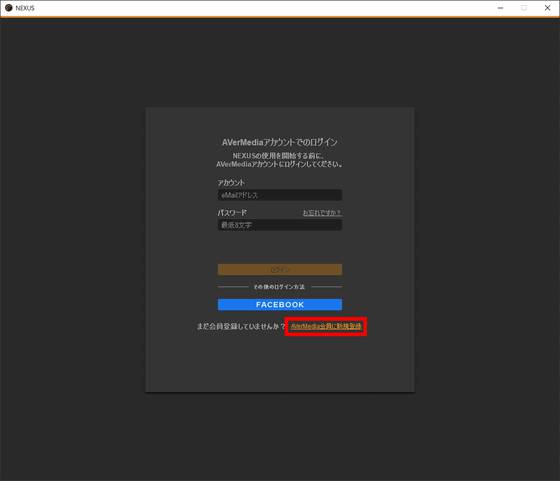Screen dimensions: 560x481
Task: Open the AVerMedia new member registration link
Action: point(326,326)
